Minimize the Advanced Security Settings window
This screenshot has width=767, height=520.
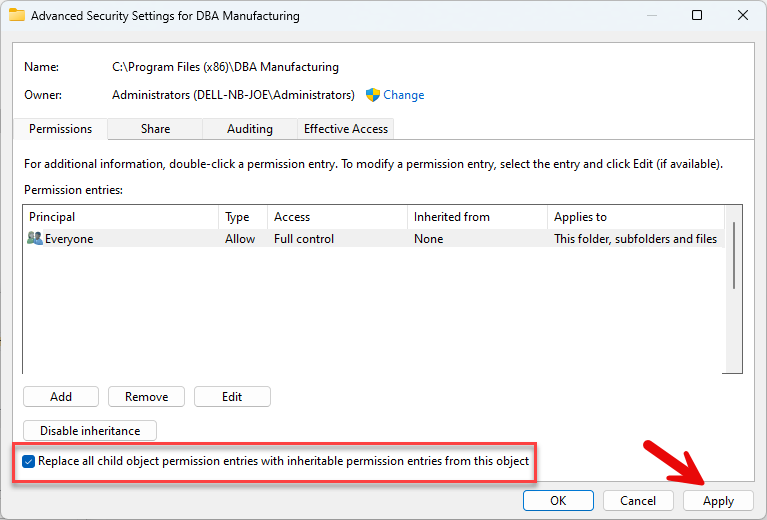point(652,15)
